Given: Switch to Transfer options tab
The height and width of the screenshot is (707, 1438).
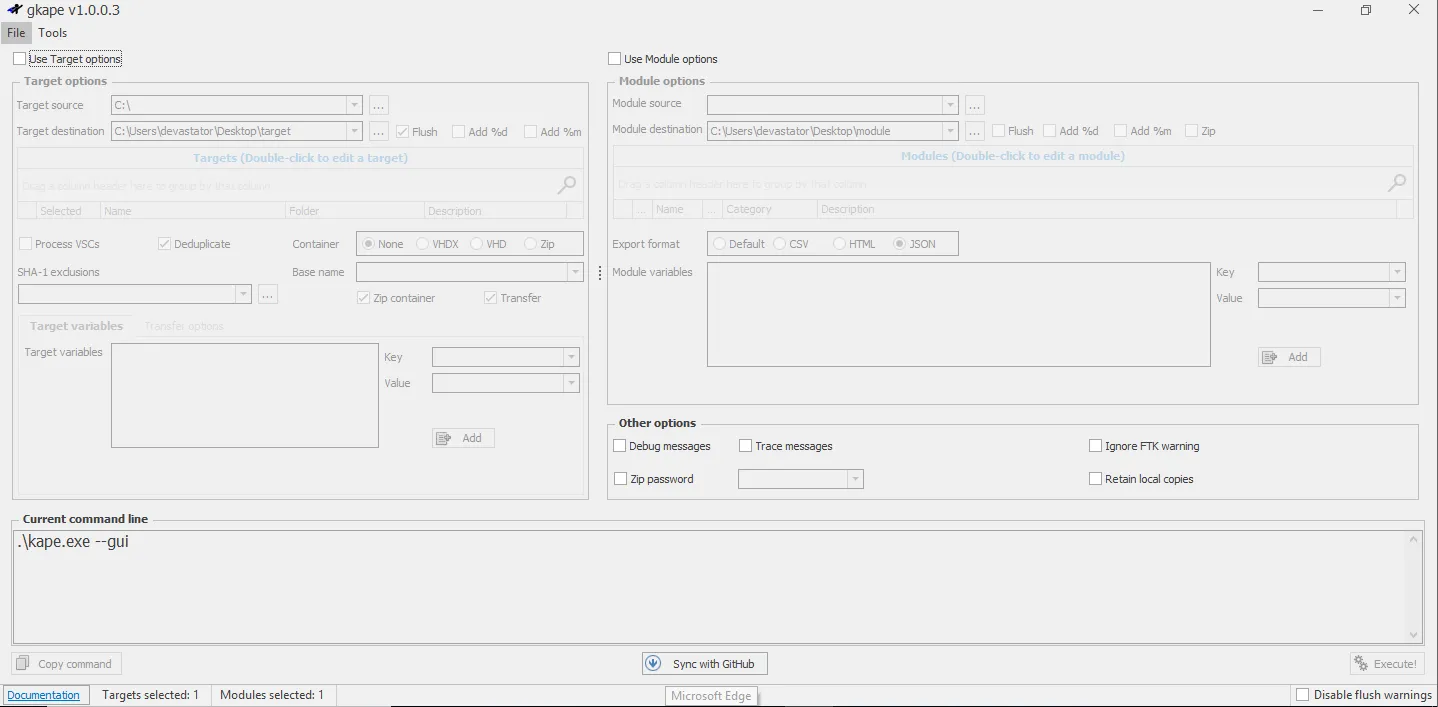Looking at the screenshot, I should tap(184, 326).
